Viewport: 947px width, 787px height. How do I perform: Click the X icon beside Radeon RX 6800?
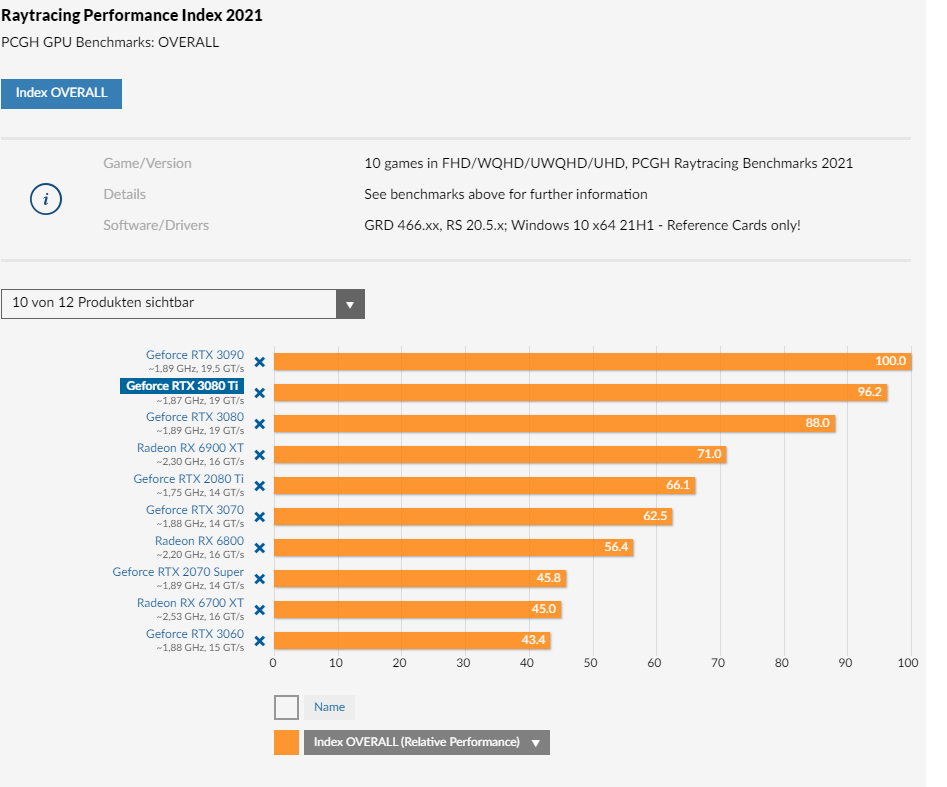tap(260, 548)
